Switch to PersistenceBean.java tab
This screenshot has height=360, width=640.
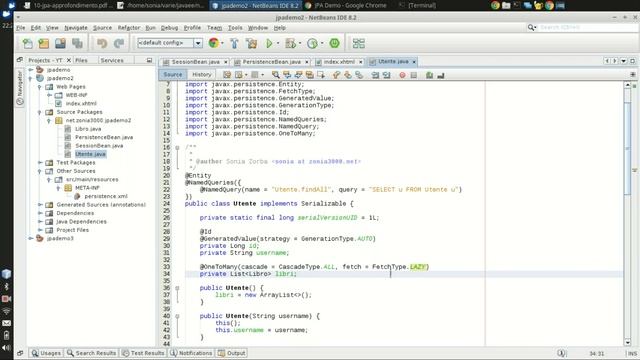click(271, 62)
